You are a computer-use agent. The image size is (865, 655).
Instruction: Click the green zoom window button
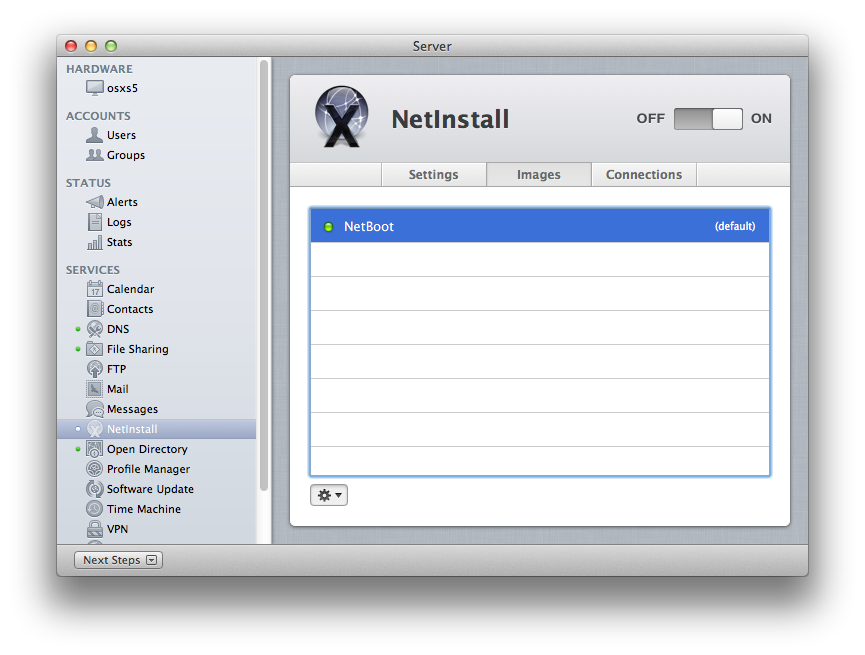click(x=111, y=46)
